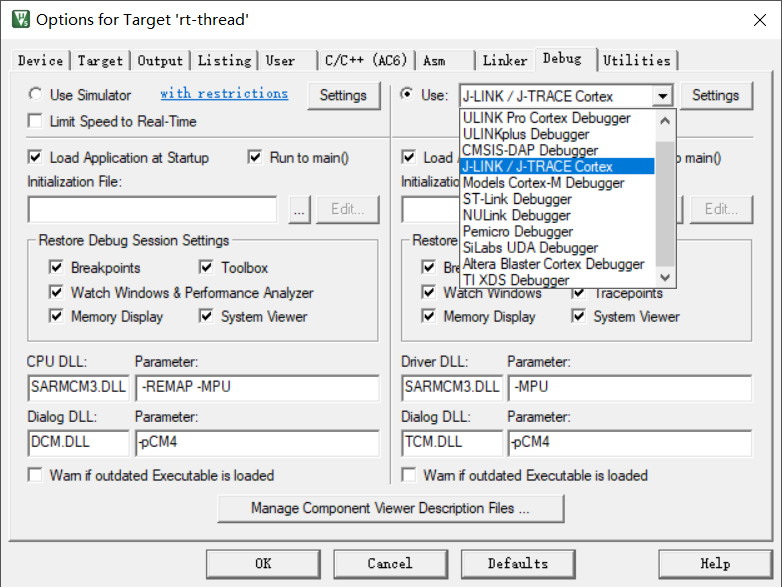Toggle hardware-side Load Application checkbox
Viewport: 782px width, 587px height.
408,158
